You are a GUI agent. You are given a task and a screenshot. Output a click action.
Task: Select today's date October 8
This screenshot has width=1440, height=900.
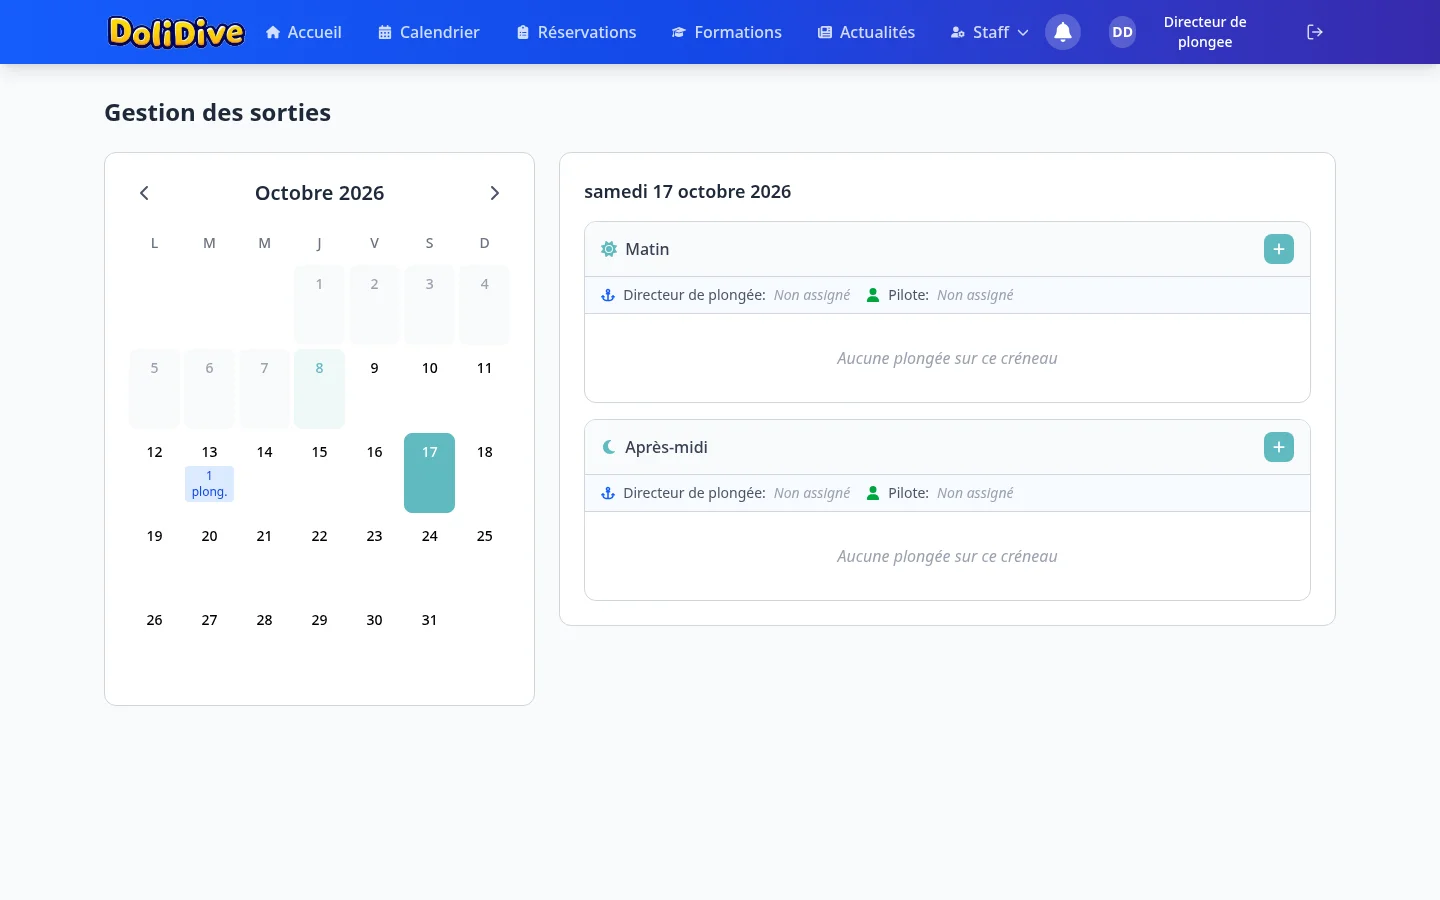point(319,389)
